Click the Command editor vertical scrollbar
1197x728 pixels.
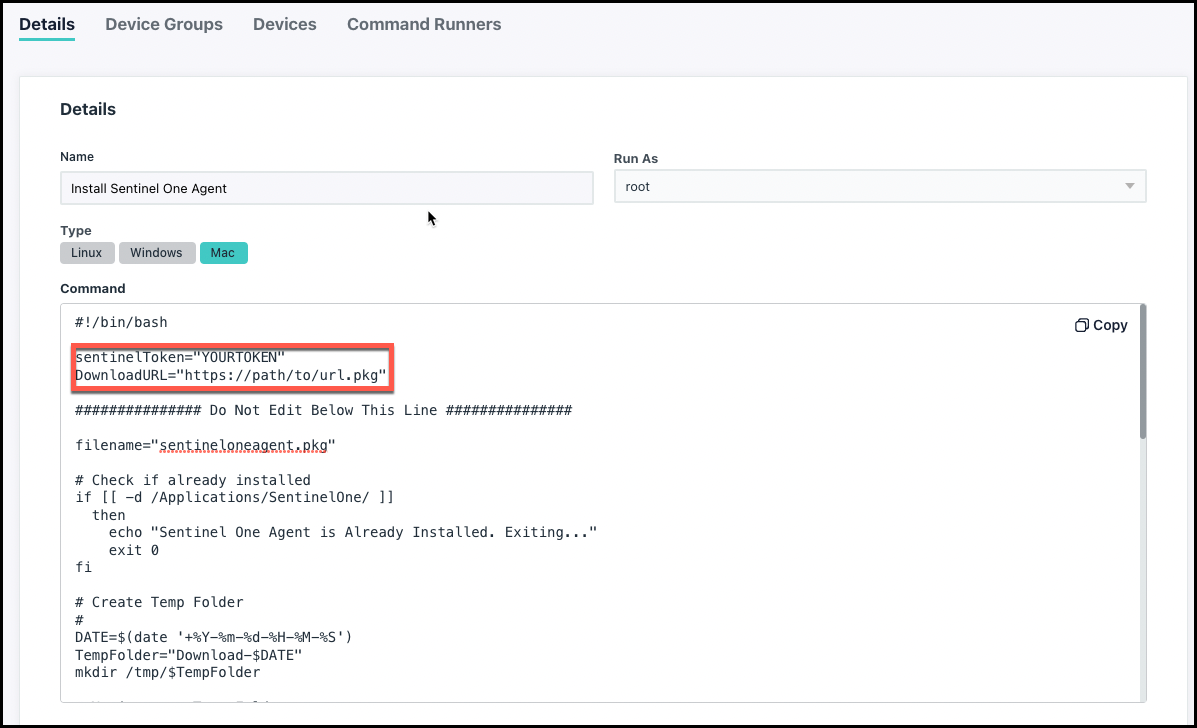click(x=1142, y=372)
